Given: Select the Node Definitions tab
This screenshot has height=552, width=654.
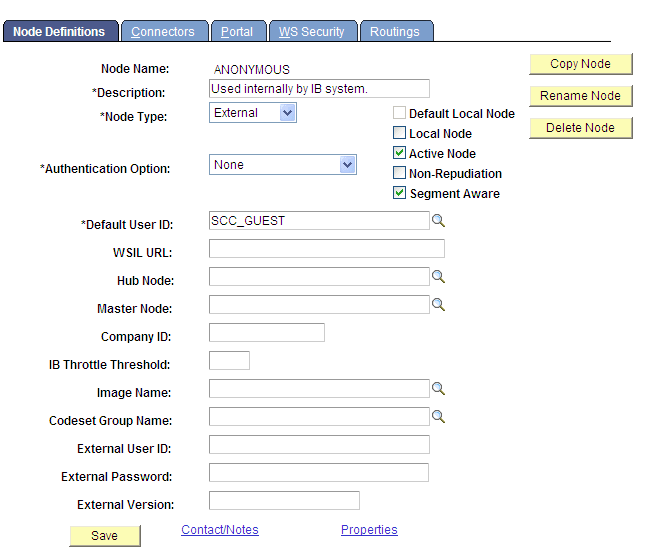Looking at the screenshot, I should [60, 31].
